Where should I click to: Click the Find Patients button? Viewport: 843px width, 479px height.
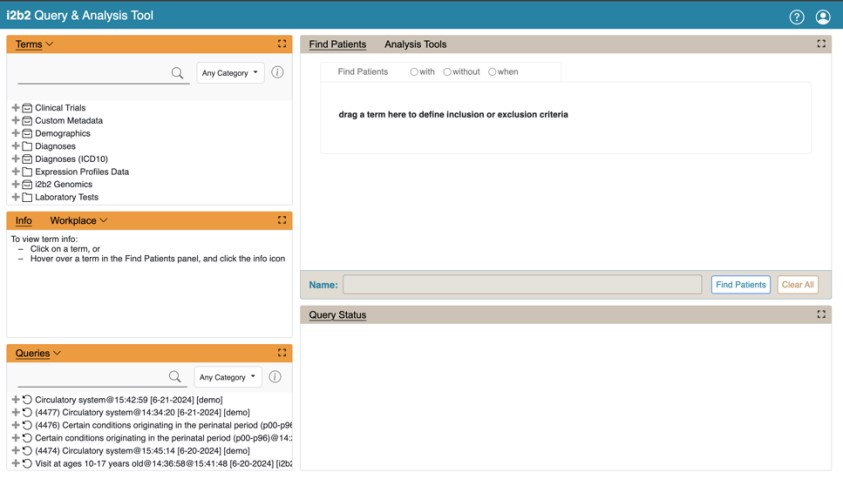[x=740, y=285]
